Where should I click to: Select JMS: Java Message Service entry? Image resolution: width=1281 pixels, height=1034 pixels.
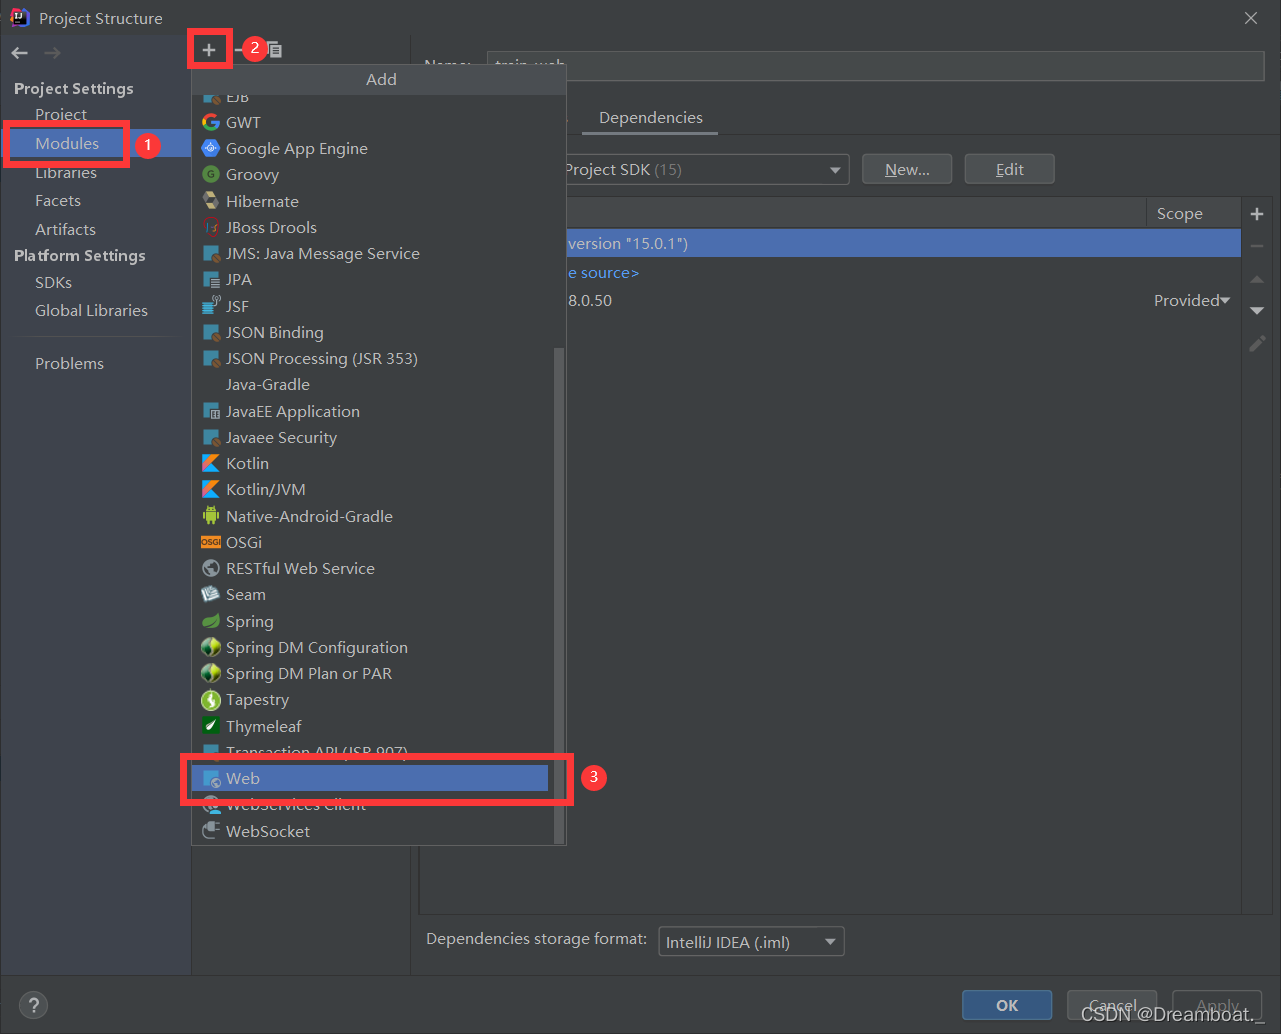370,253
